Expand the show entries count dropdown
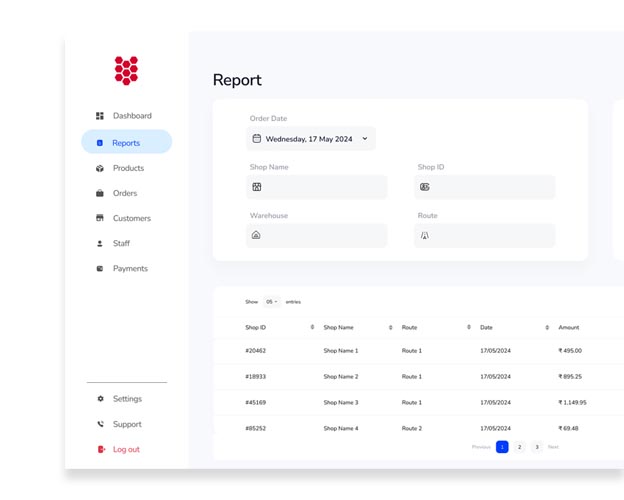This screenshot has height=500, width=624. click(x=272, y=301)
